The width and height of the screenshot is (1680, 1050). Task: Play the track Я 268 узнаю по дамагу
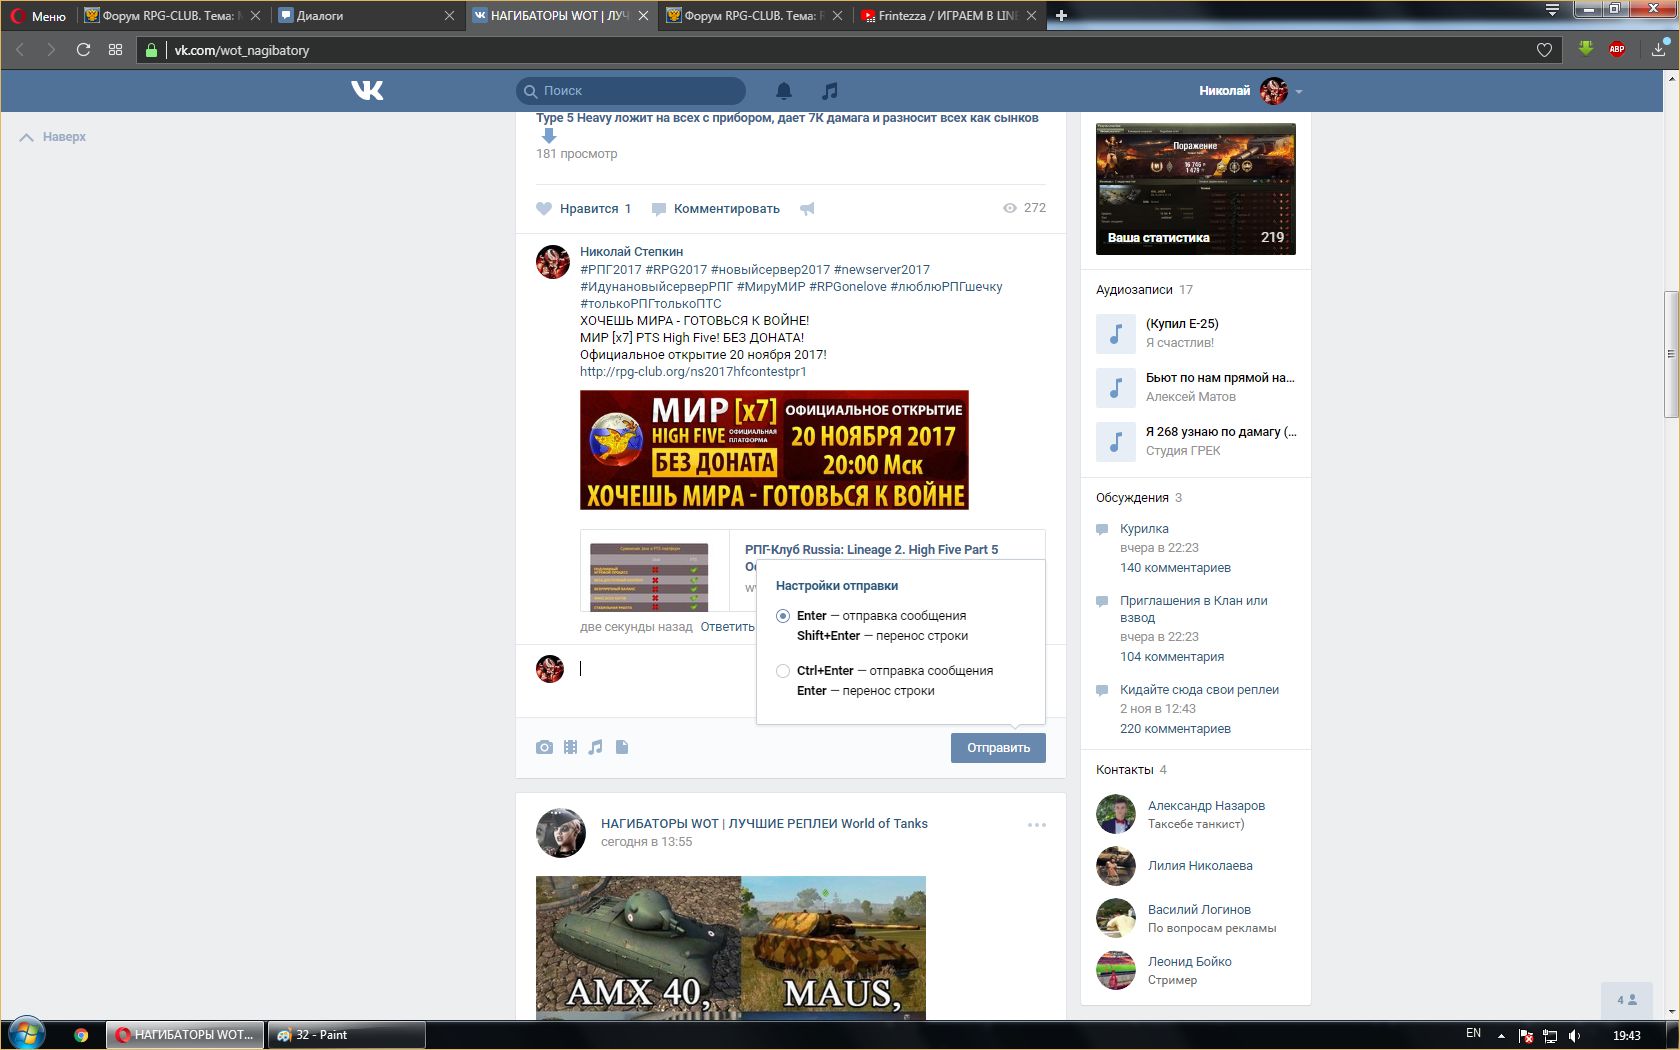point(1116,442)
